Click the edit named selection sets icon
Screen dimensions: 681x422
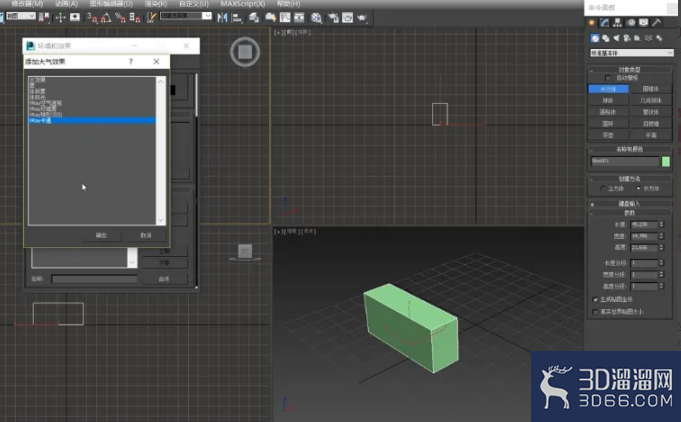coord(151,17)
